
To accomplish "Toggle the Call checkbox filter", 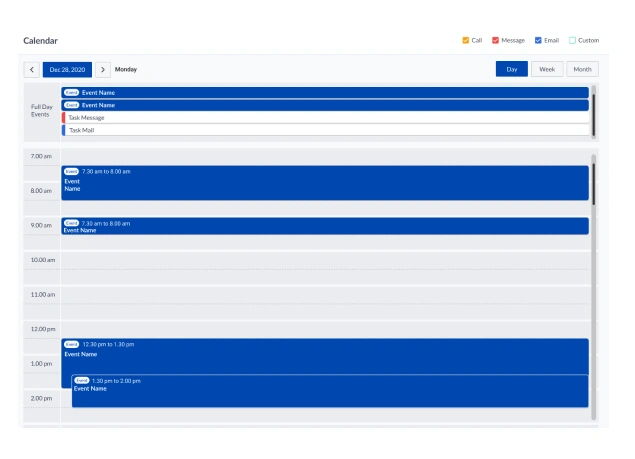I will [x=466, y=41].
